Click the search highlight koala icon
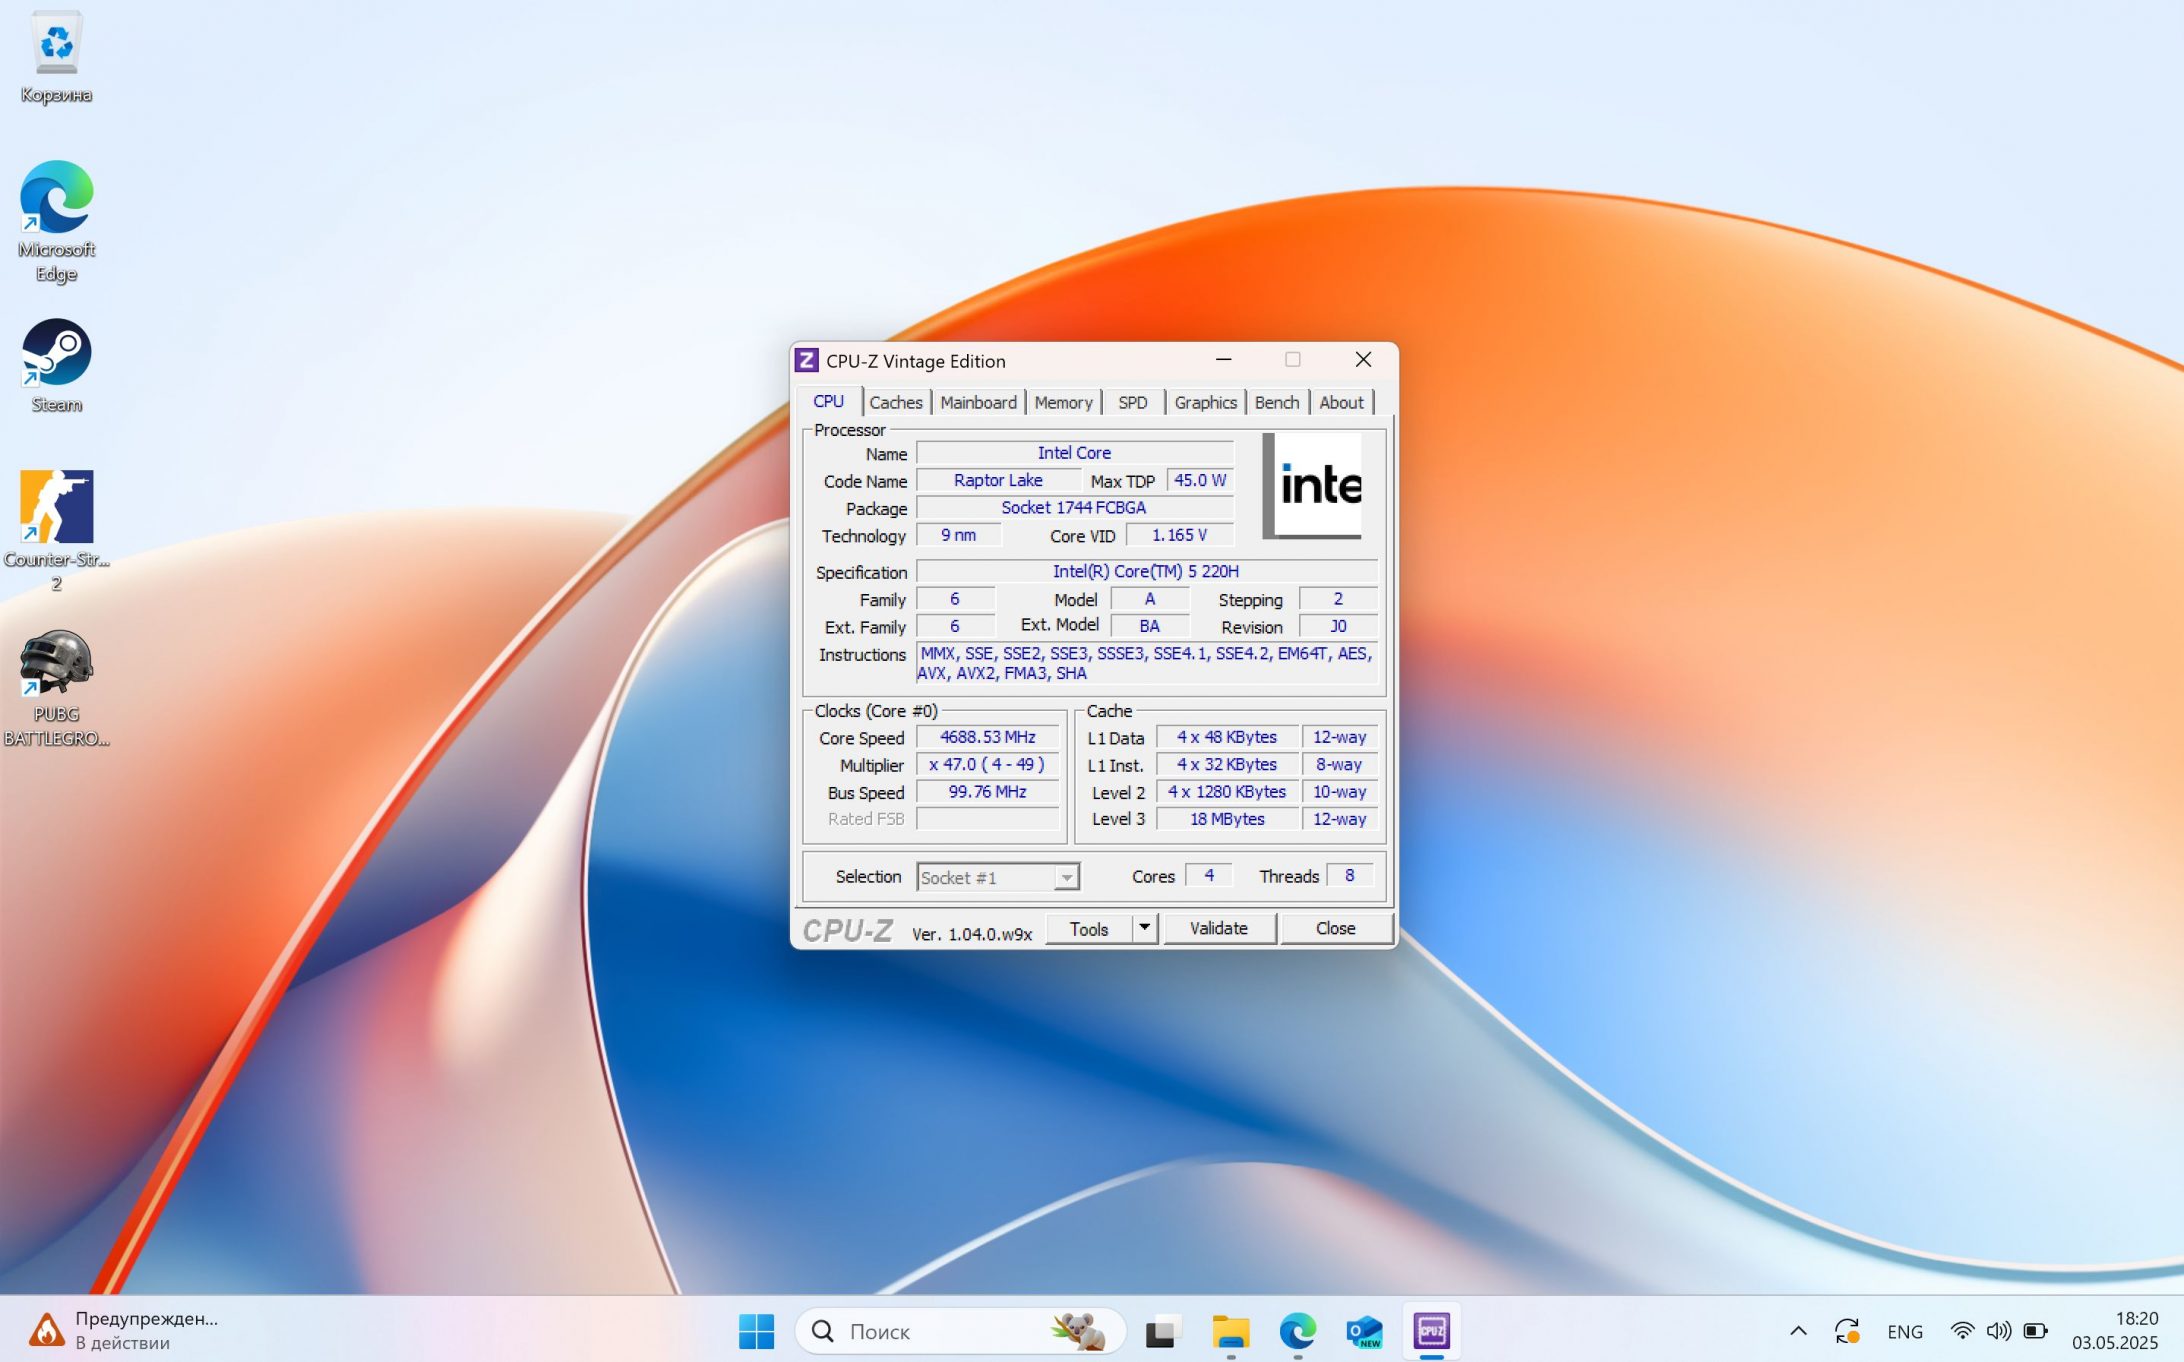The image size is (2184, 1362). click(x=1078, y=1331)
